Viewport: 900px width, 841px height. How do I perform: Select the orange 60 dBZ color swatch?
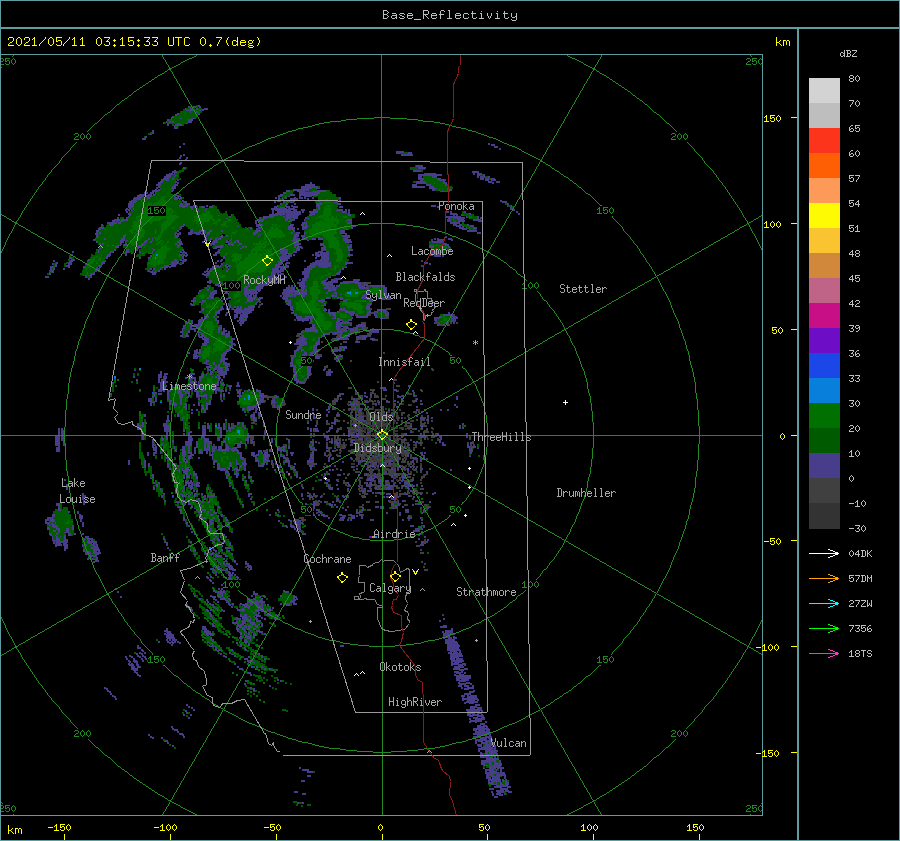click(824, 165)
